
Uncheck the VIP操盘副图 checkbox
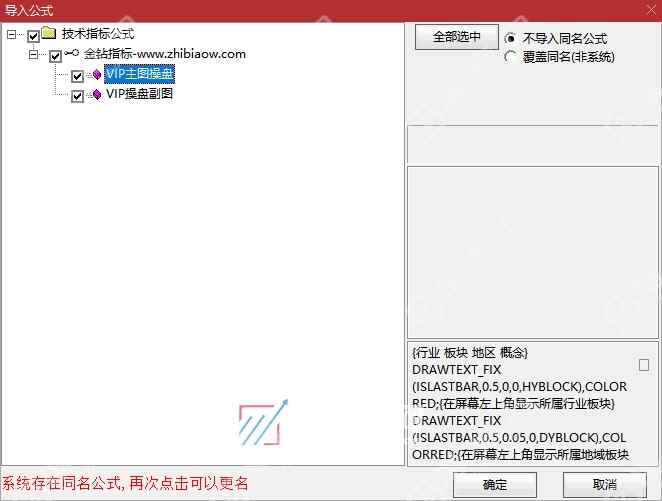click(77, 96)
